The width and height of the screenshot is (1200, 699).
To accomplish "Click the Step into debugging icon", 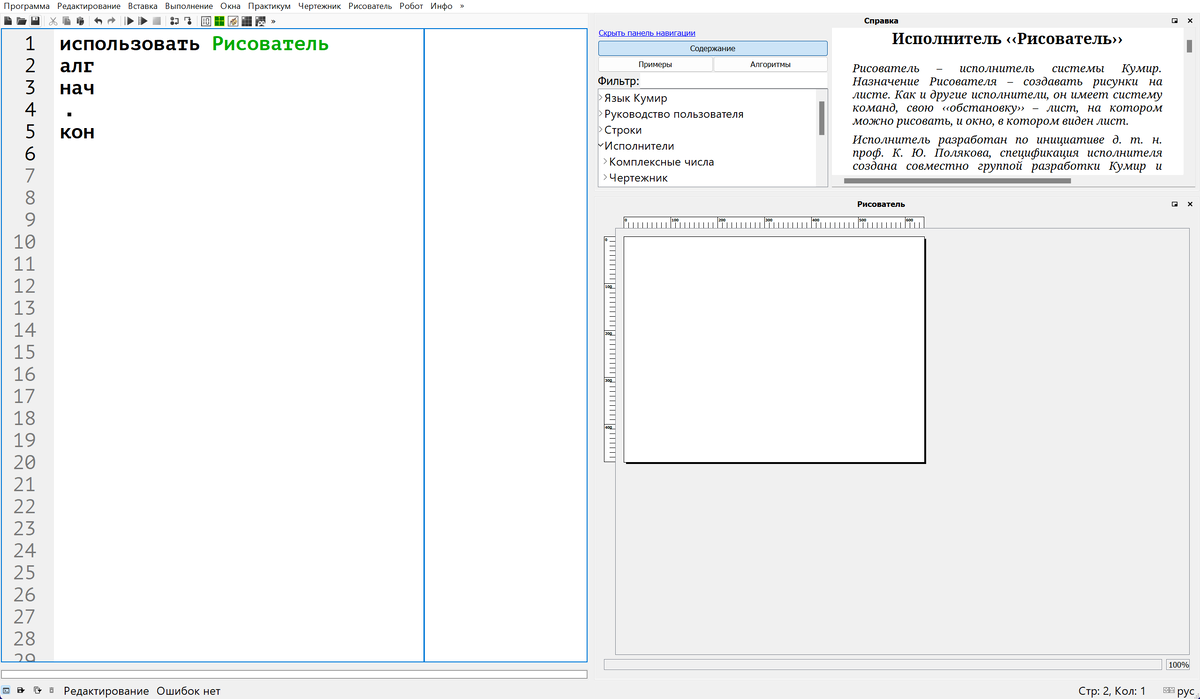I will [188, 21].
